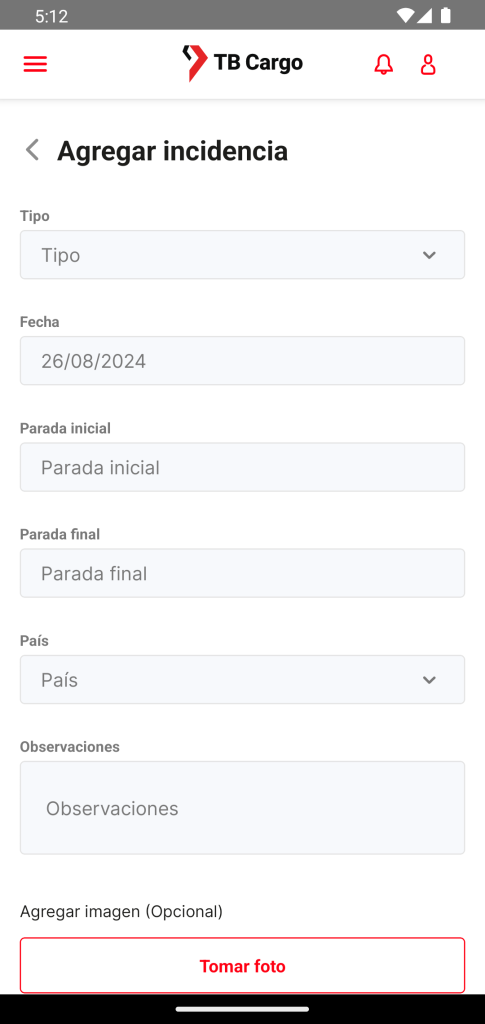
Task: Focus the Parada final input
Action: (242, 573)
